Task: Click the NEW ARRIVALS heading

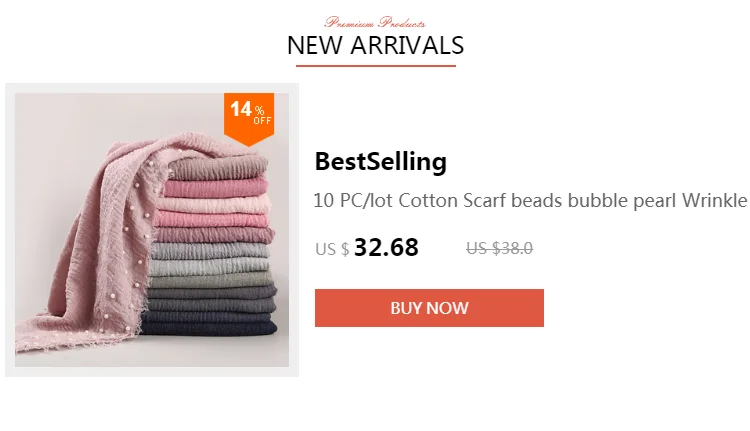Action: [x=375, y=45]
